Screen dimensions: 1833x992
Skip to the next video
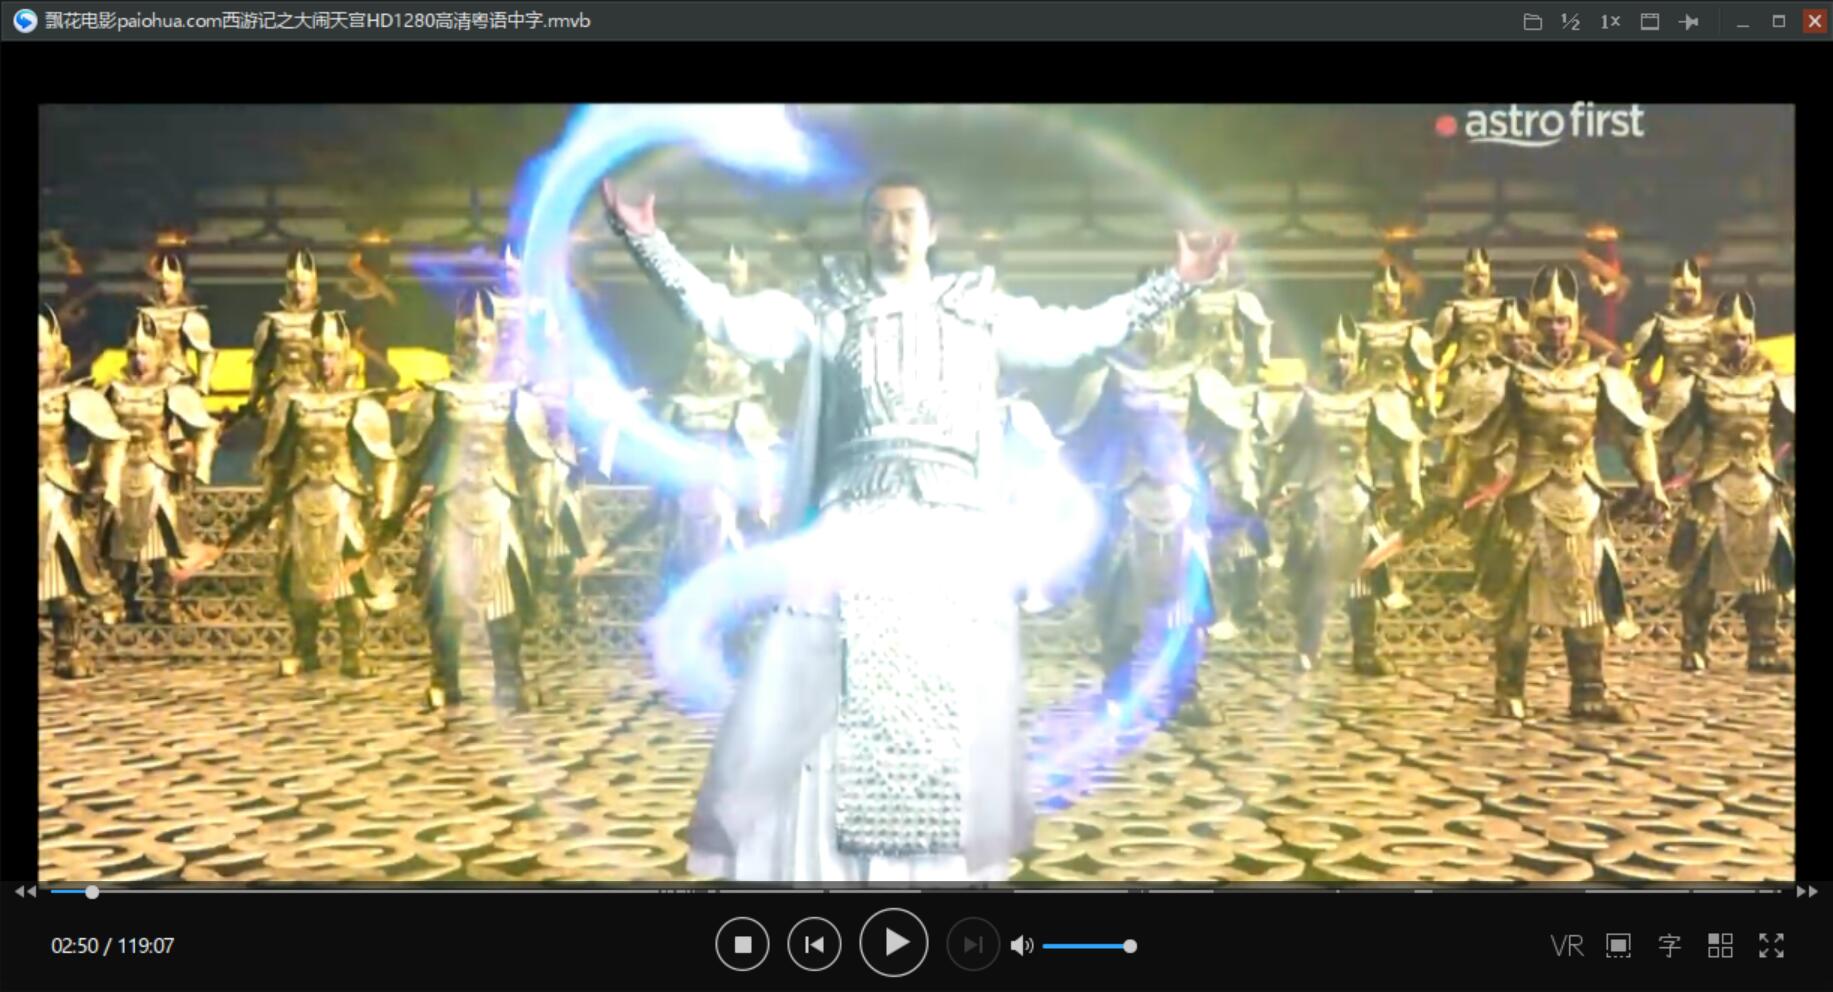click(x=973, y=944)
